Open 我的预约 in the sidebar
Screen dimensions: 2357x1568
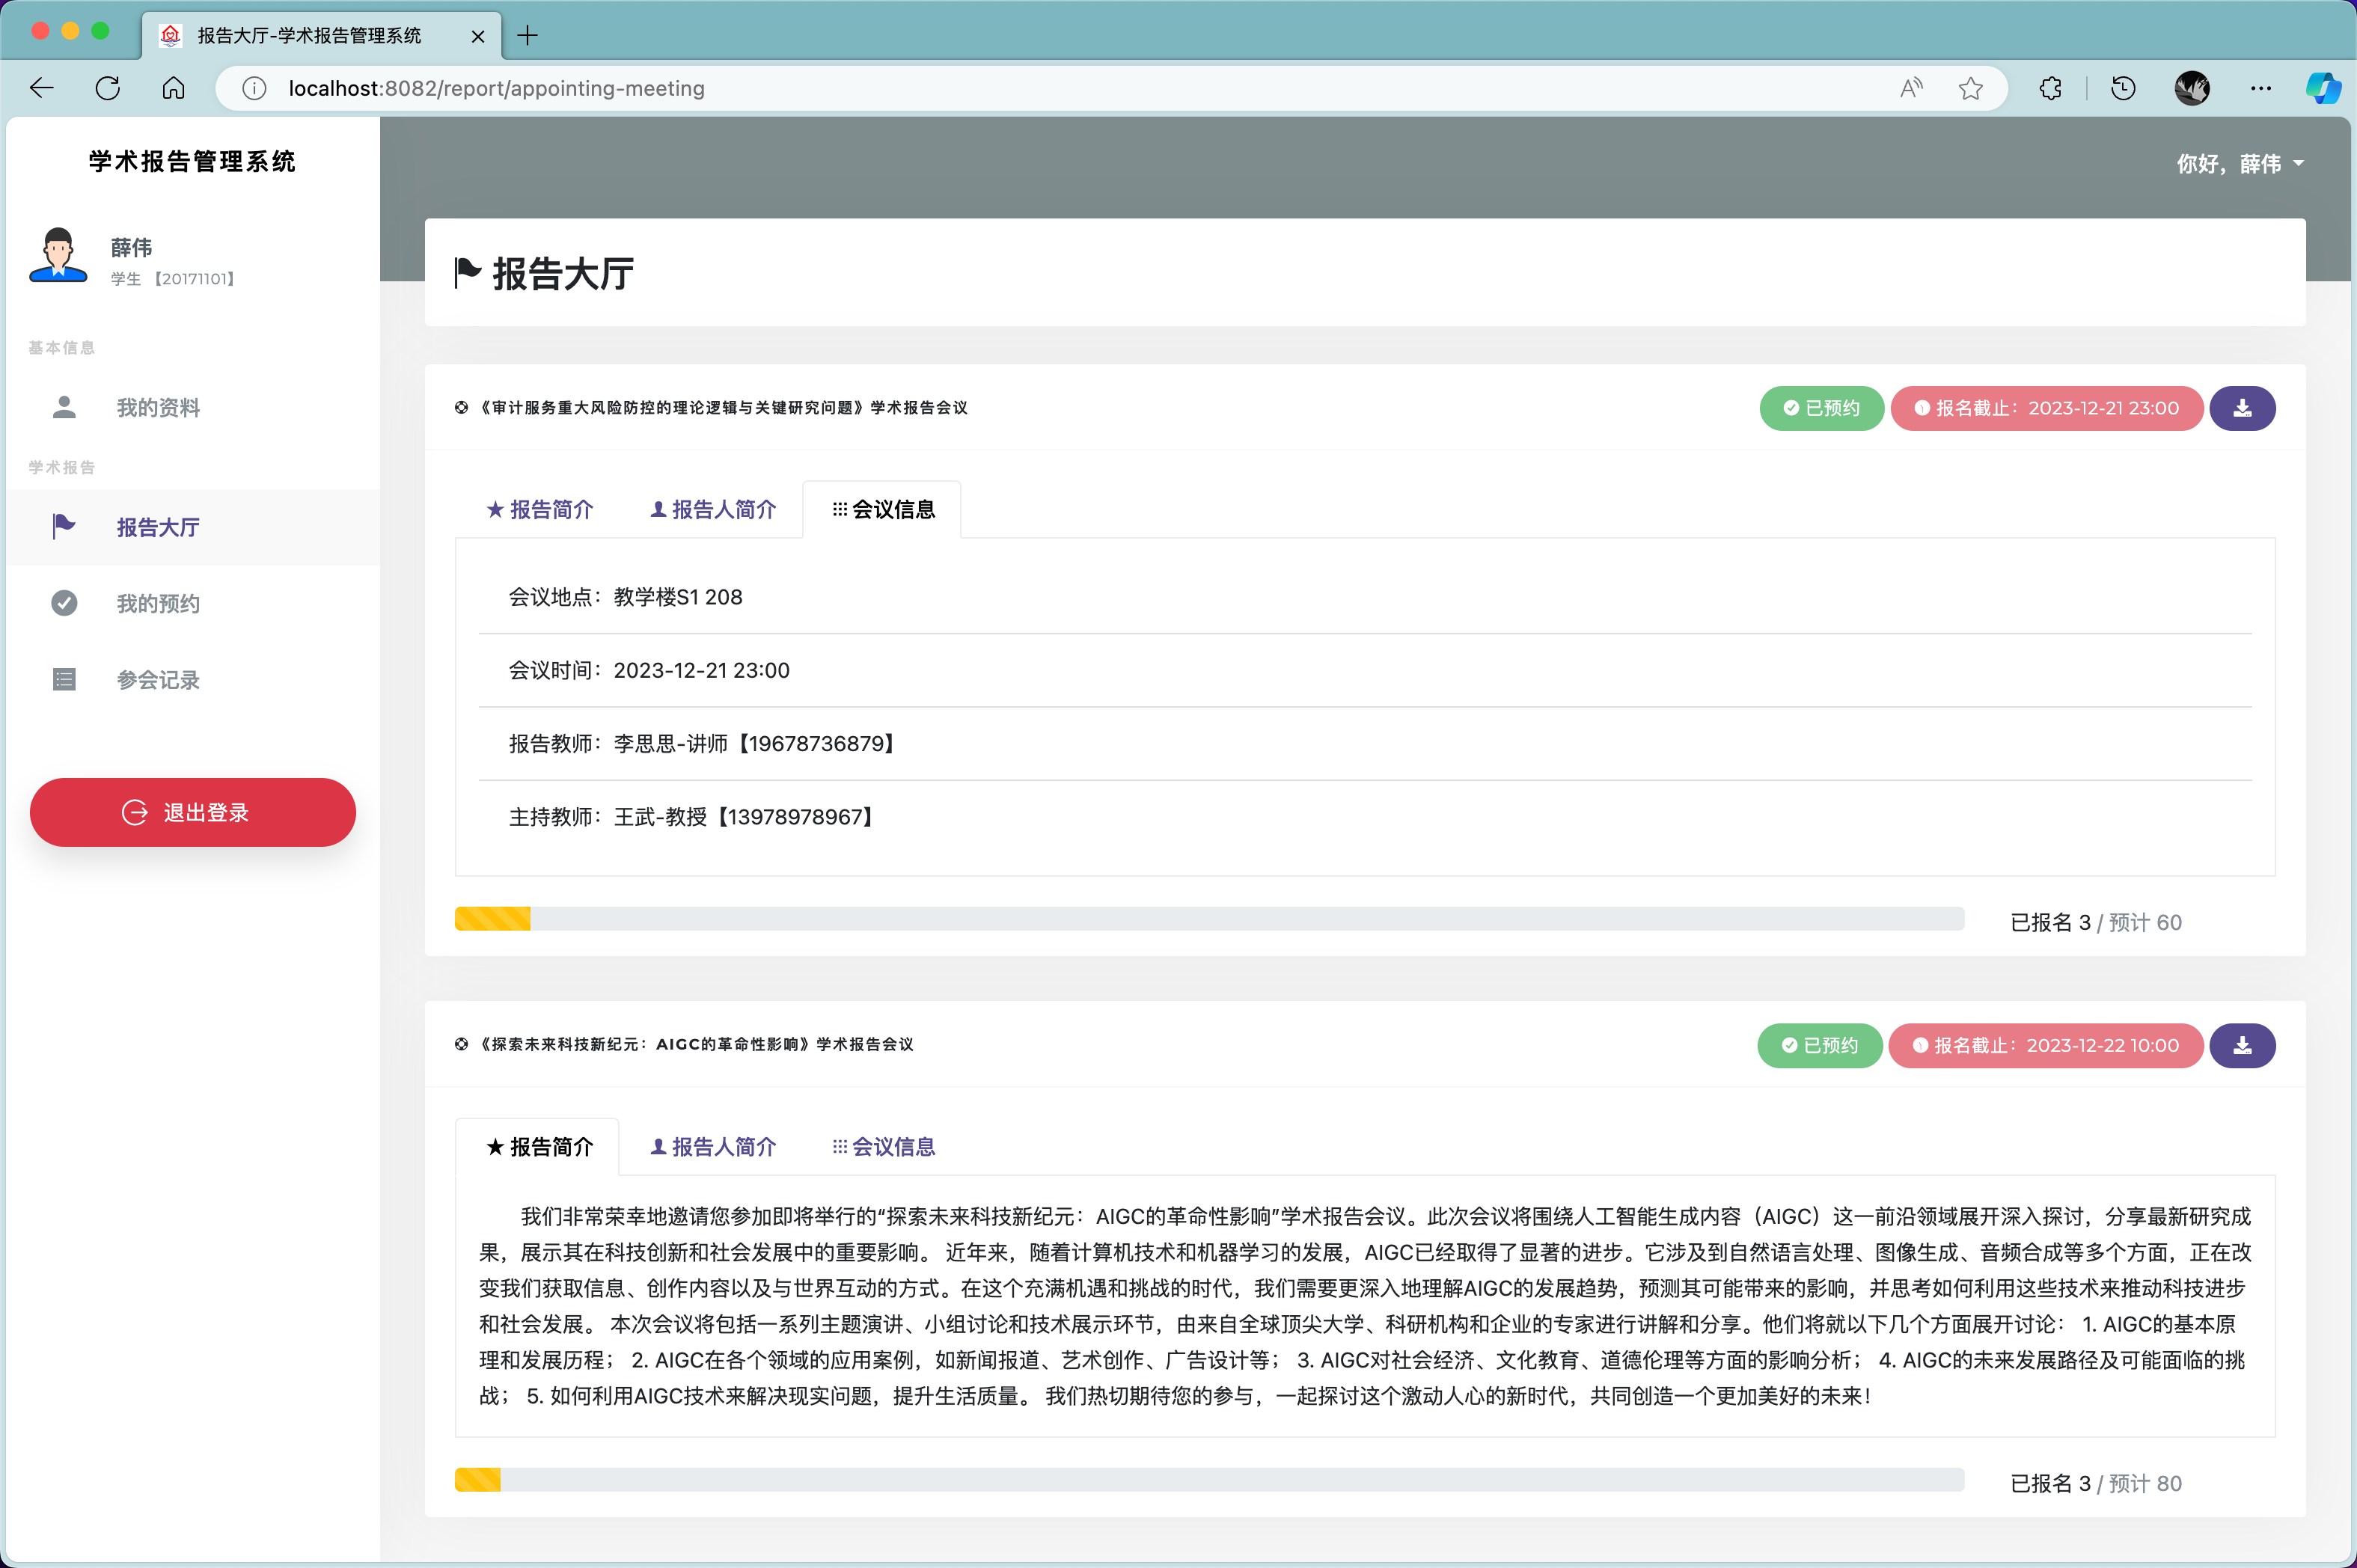pos(158,603)
